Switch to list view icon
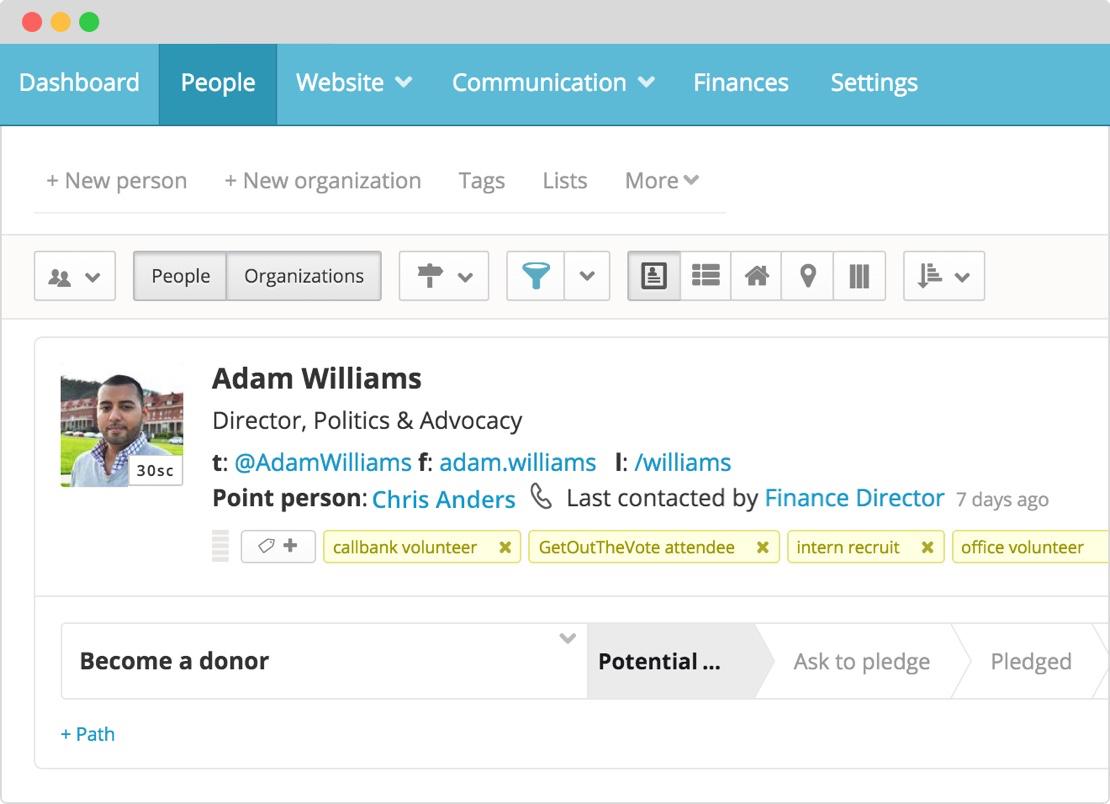 [x=706, y=276]
